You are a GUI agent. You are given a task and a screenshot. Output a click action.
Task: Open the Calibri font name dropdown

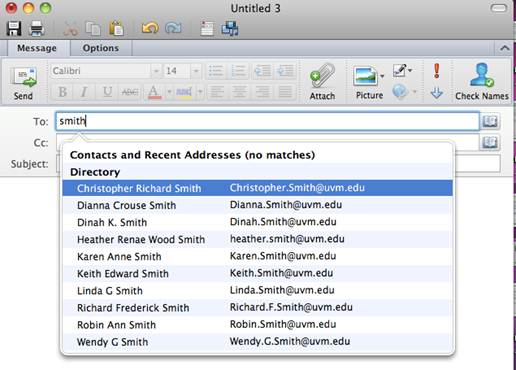tap(156, 71)
